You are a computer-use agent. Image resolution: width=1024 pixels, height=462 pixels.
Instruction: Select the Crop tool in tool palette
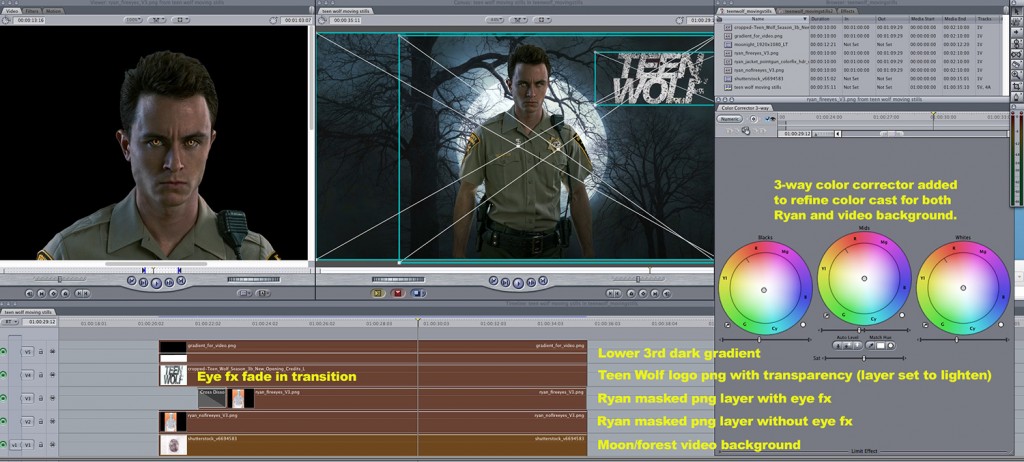point(1017,86)
